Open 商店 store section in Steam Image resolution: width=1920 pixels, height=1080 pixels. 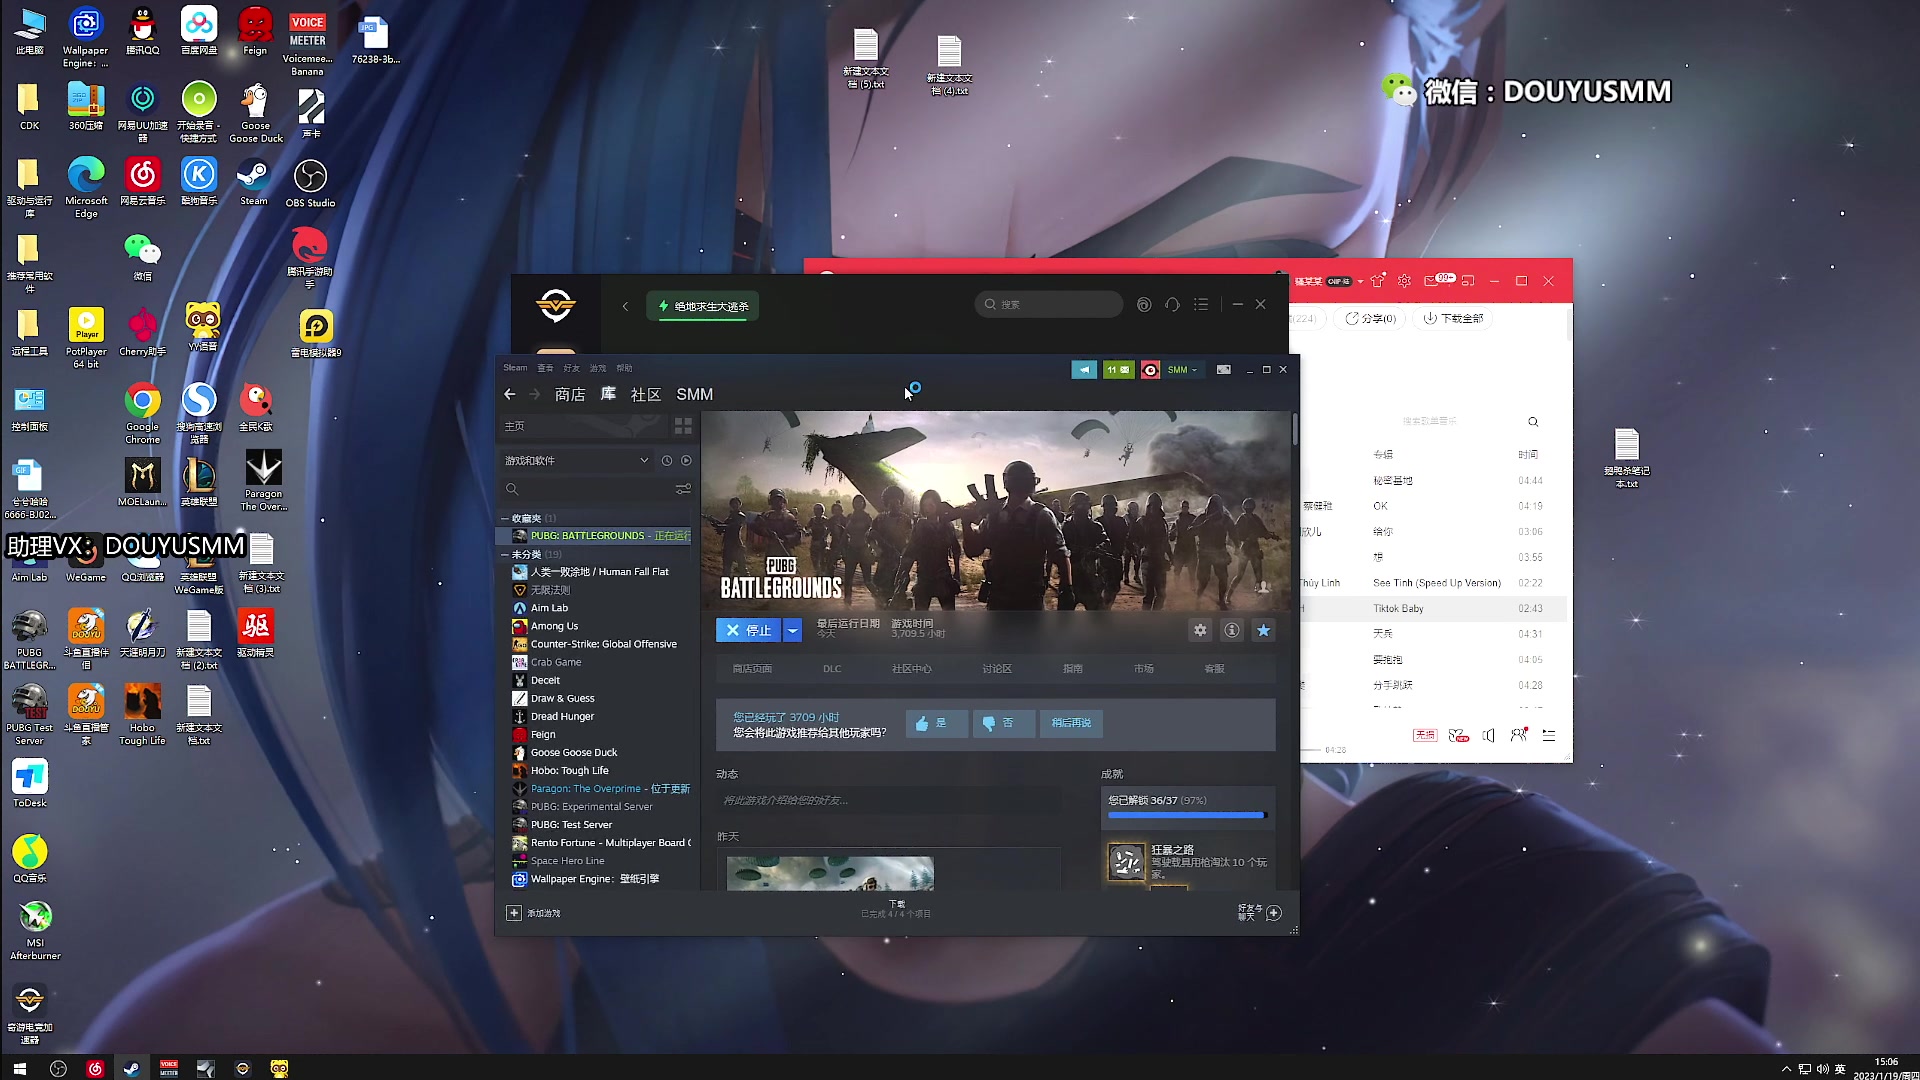point(570,395)
